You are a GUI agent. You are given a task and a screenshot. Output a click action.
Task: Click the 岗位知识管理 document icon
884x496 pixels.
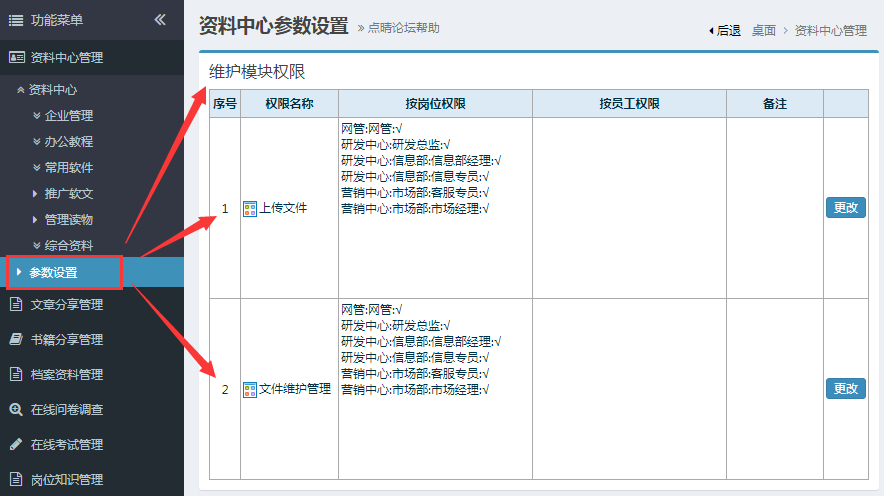(x=16, y=479)
